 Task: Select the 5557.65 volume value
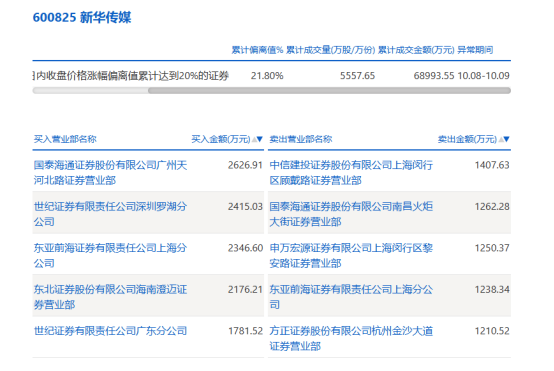(357, 76)
